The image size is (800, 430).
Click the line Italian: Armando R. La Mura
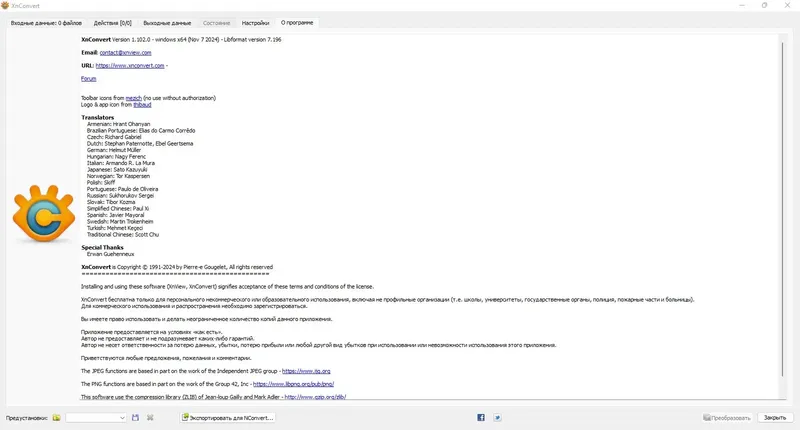coord(120,163)
